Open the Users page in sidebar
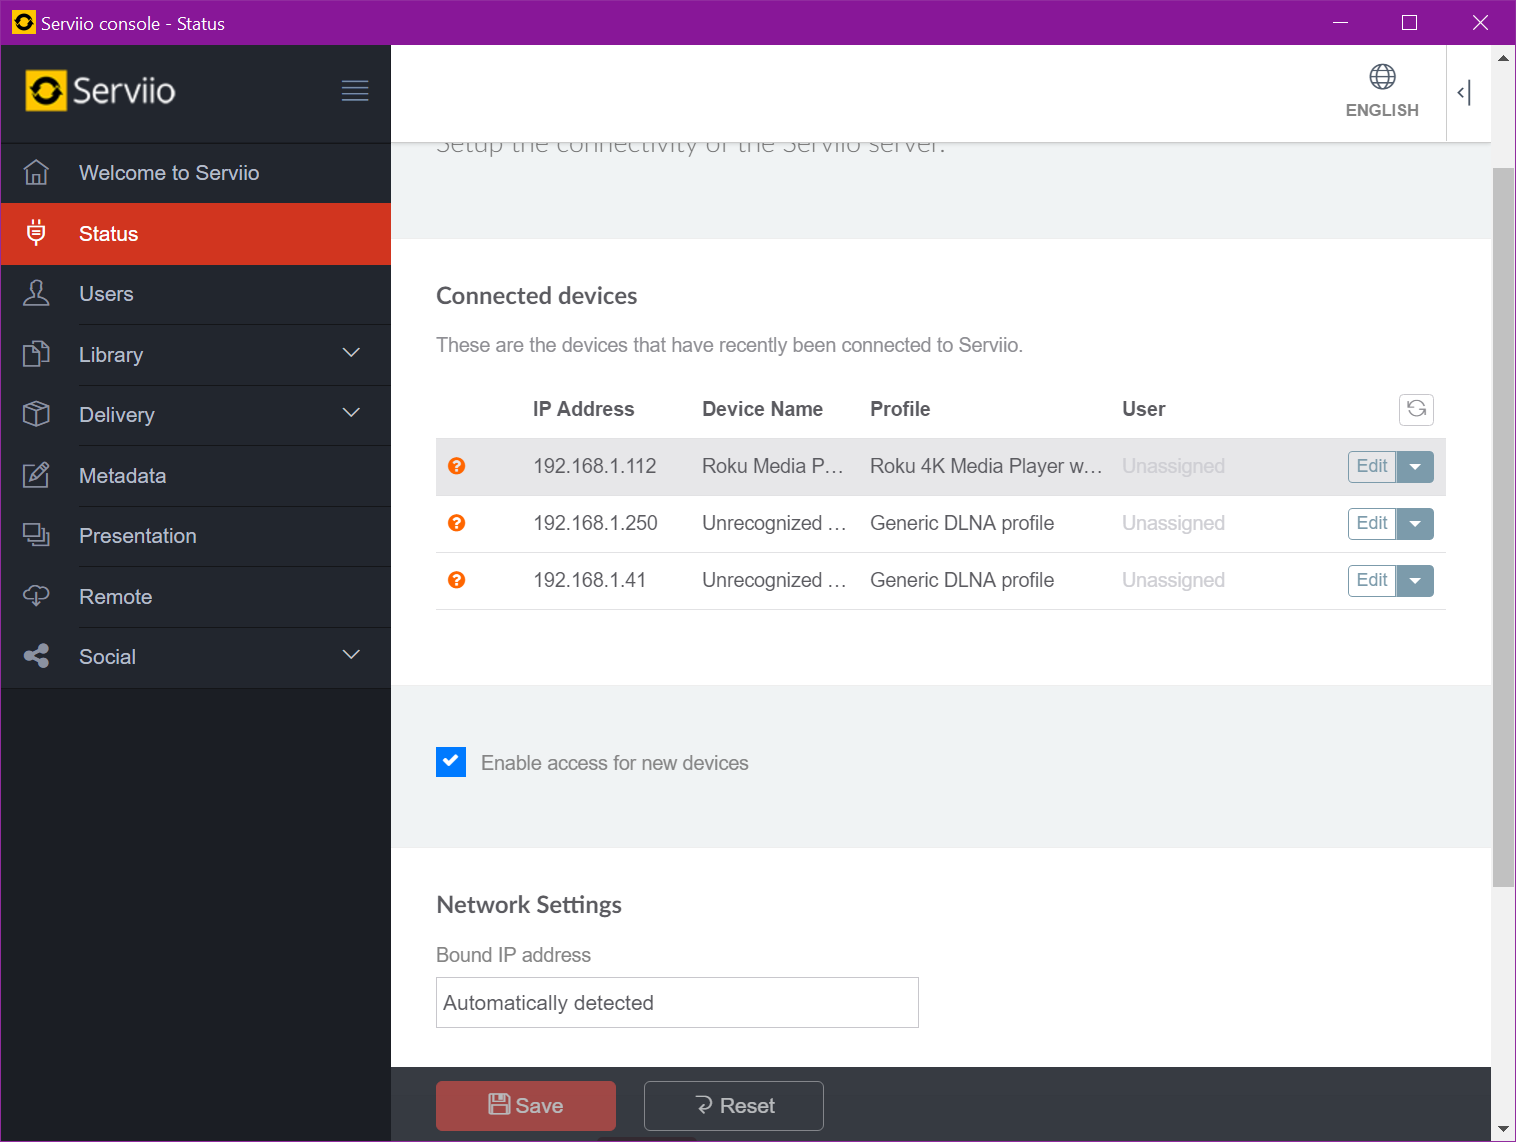1516x1142 pixels. point(106,294)
